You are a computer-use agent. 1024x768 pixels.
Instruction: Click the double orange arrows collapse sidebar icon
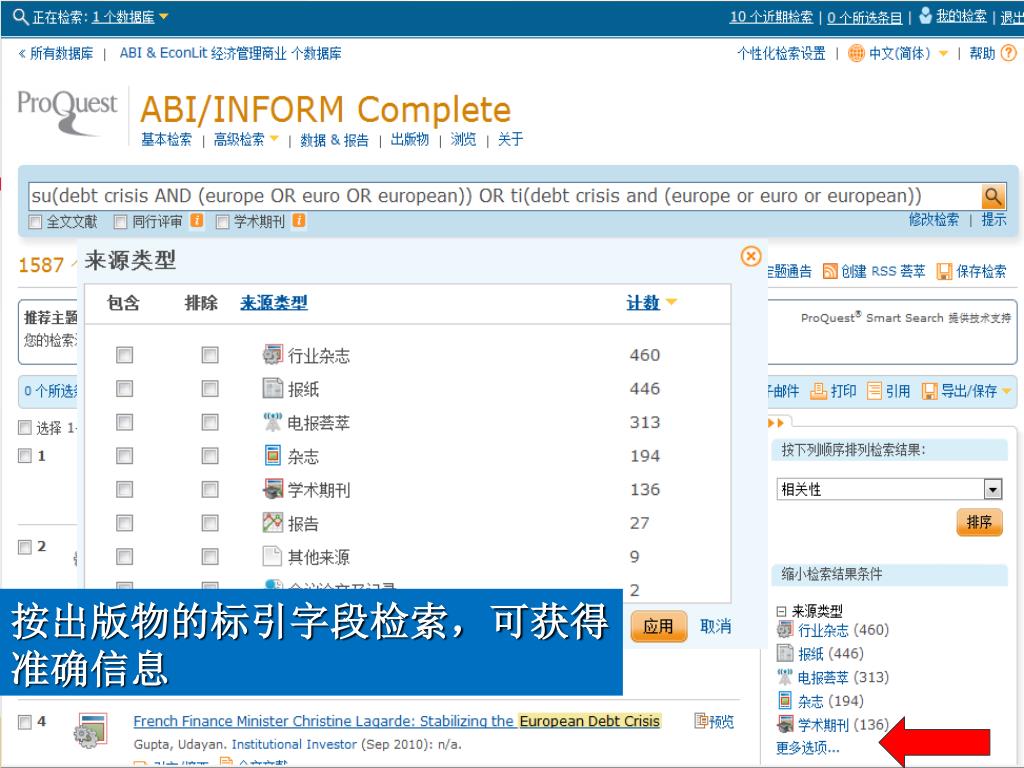pyautogui.click(x=775, y=423)
